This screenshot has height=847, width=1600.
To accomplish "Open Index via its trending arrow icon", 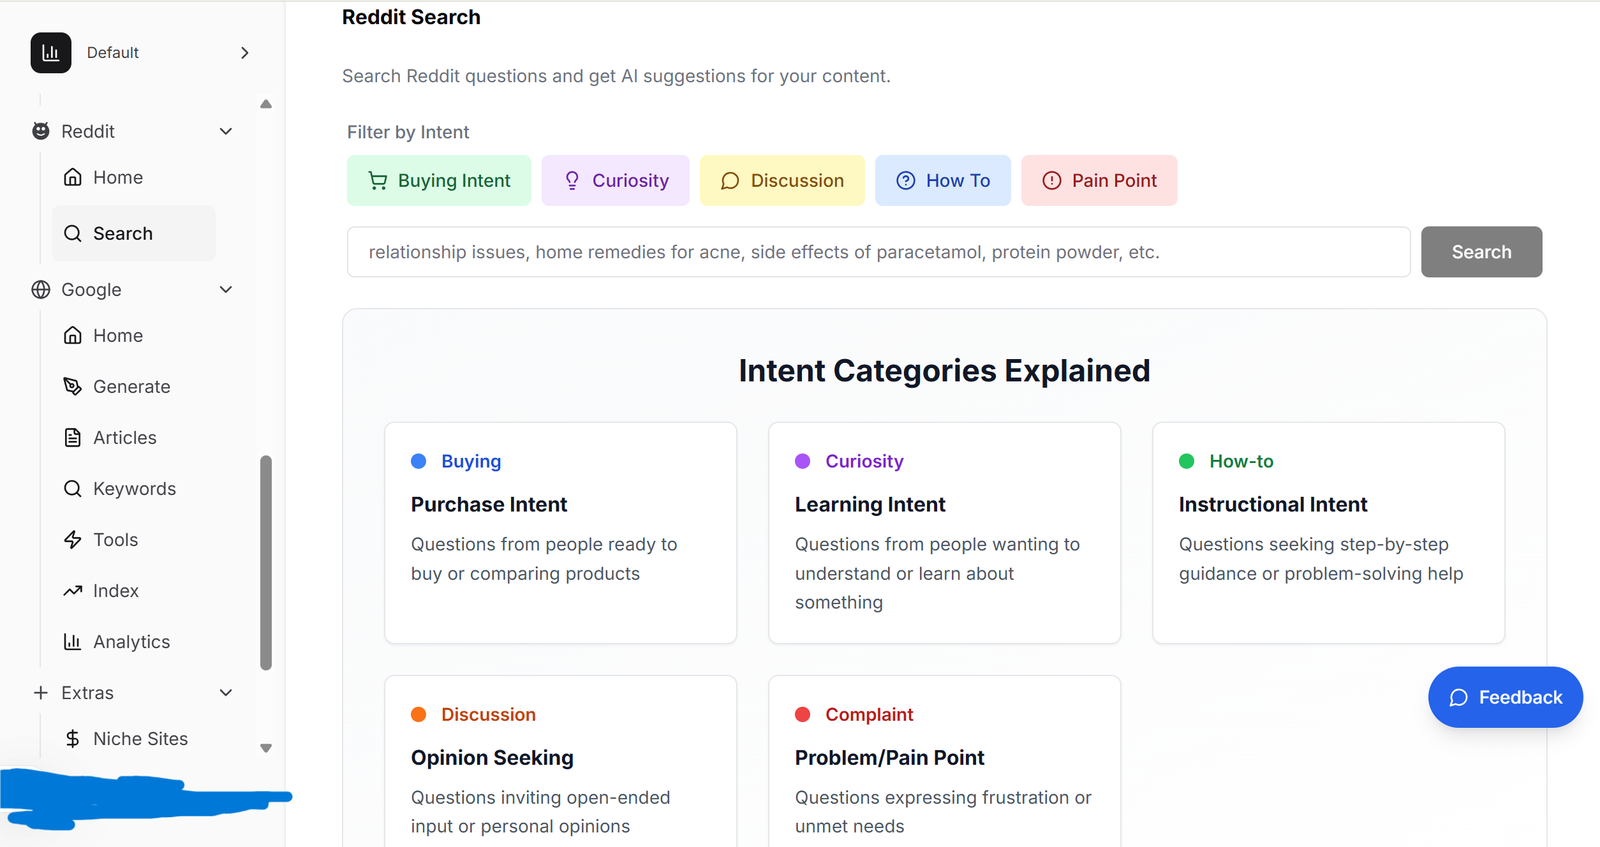I will pyautogui.click(x=73, y=591).
